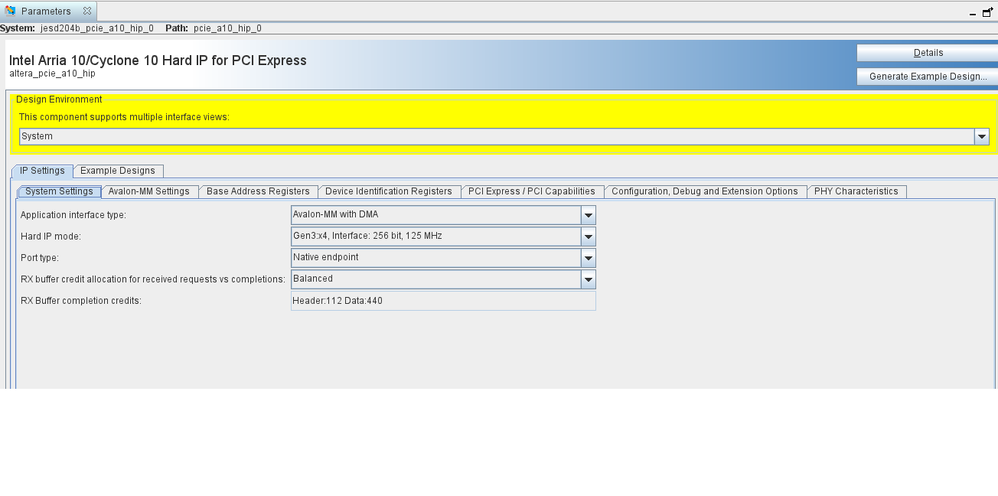Select the System Settings tab
This screenshot has width=998, height=496.
[x=59, y=192]
